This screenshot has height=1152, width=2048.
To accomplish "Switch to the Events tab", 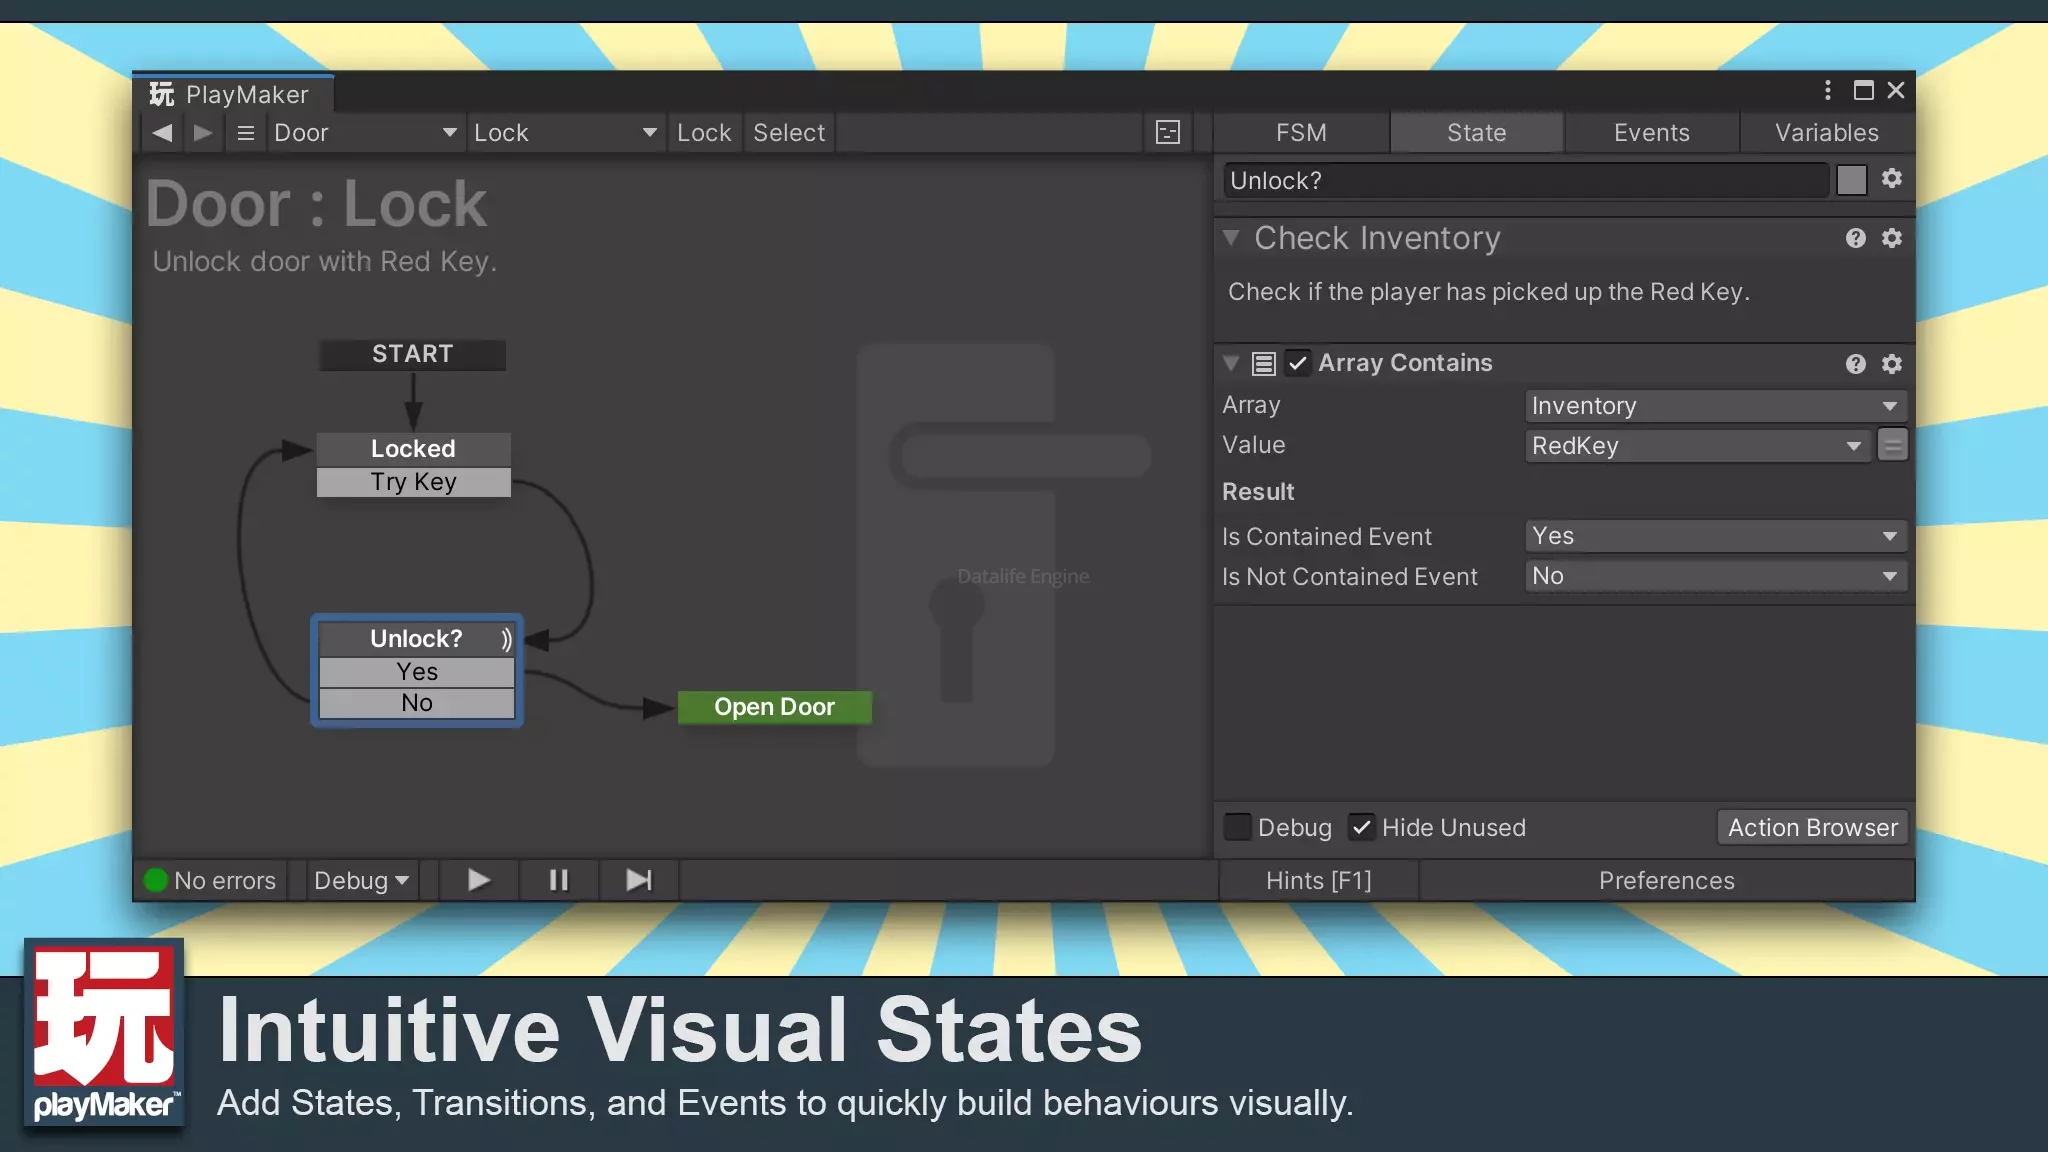I will [1651, 132].
